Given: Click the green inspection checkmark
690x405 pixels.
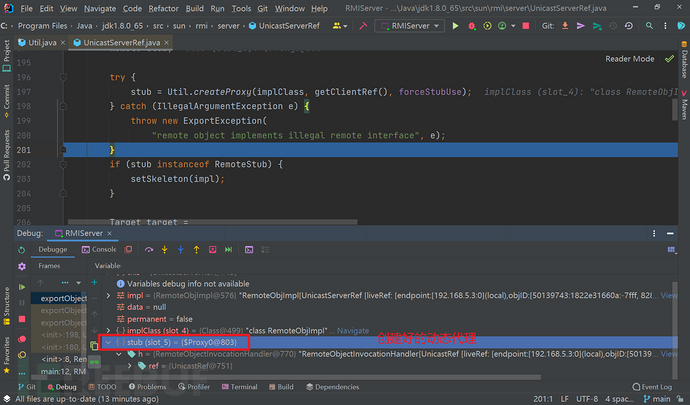Looking at the screenshot, I should [x=669, y=59].
